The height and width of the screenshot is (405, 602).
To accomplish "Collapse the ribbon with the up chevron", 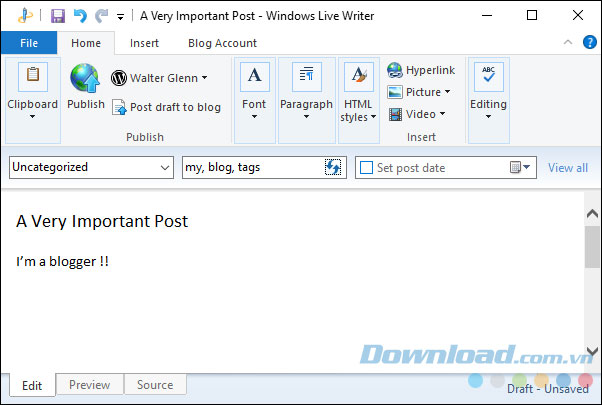I will 568,42.
